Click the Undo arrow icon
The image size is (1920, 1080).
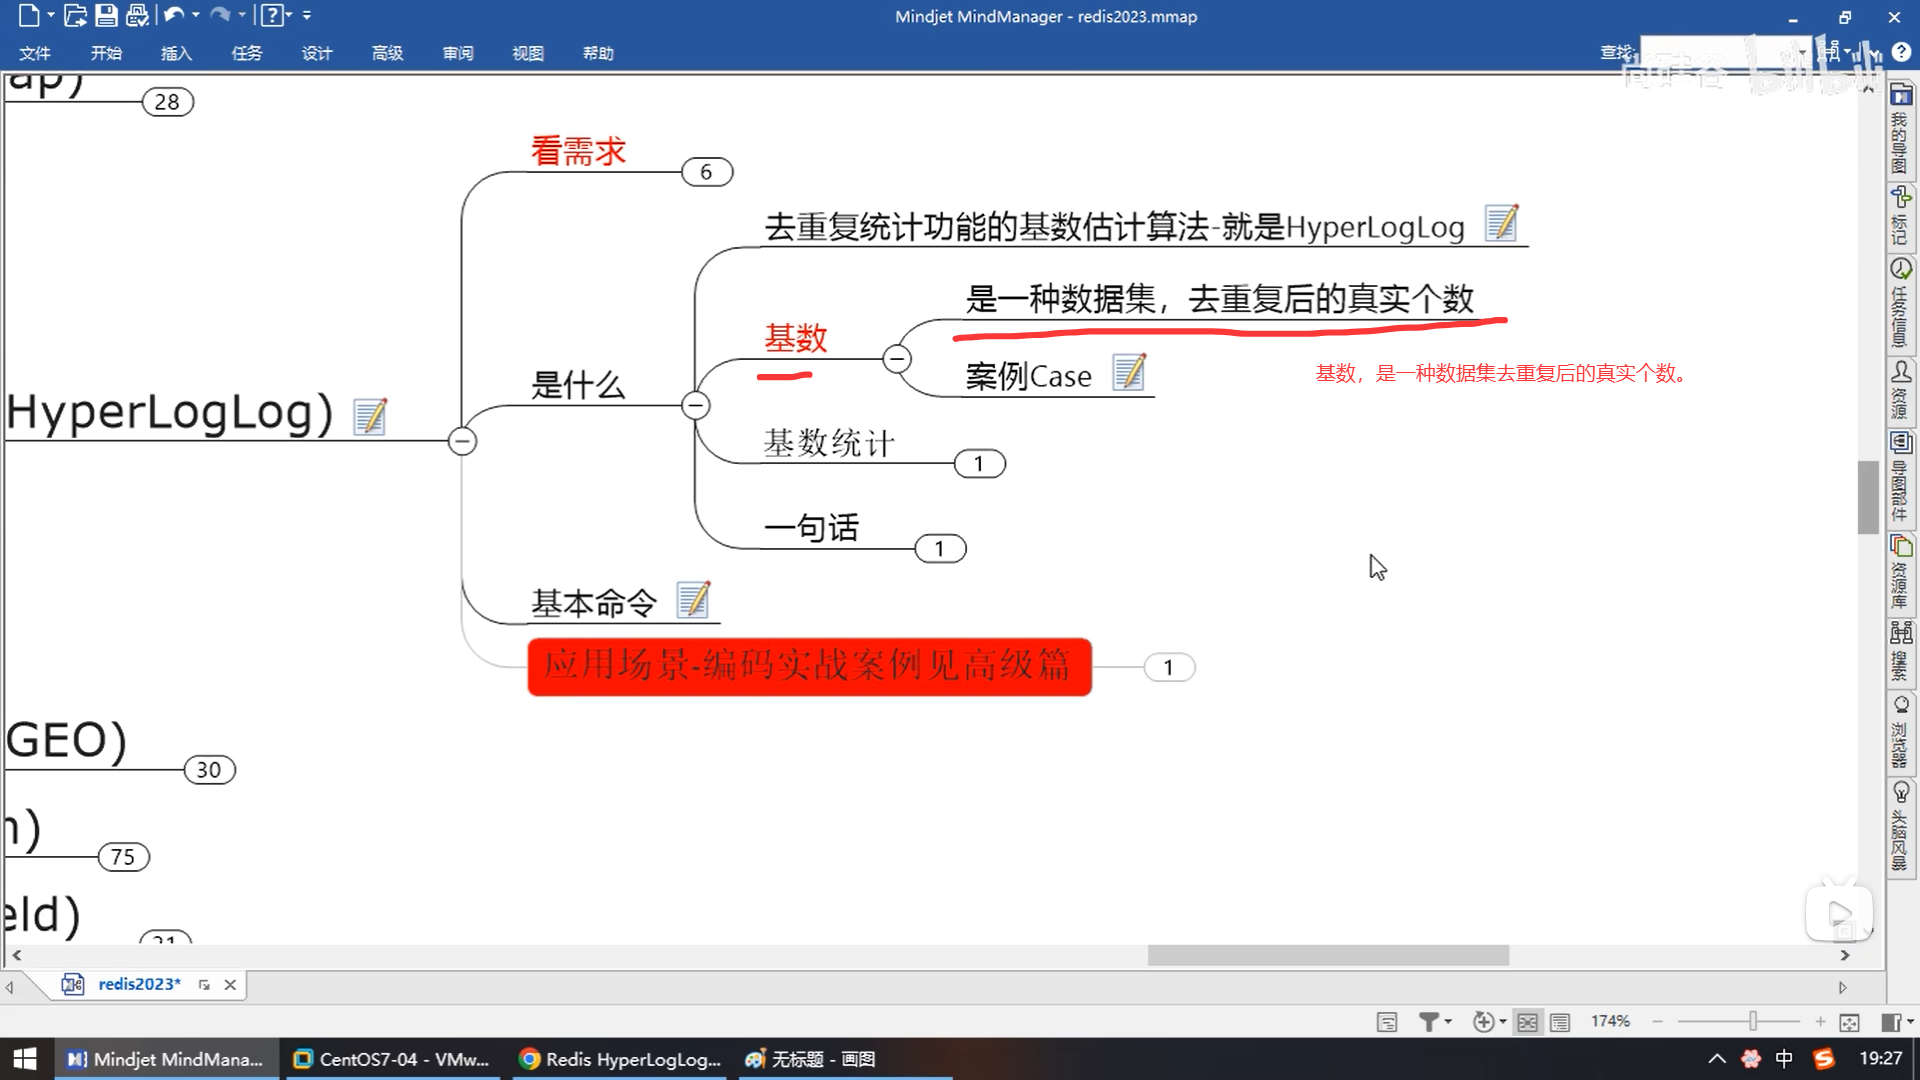pyautogui.click(x=173, y=15)
